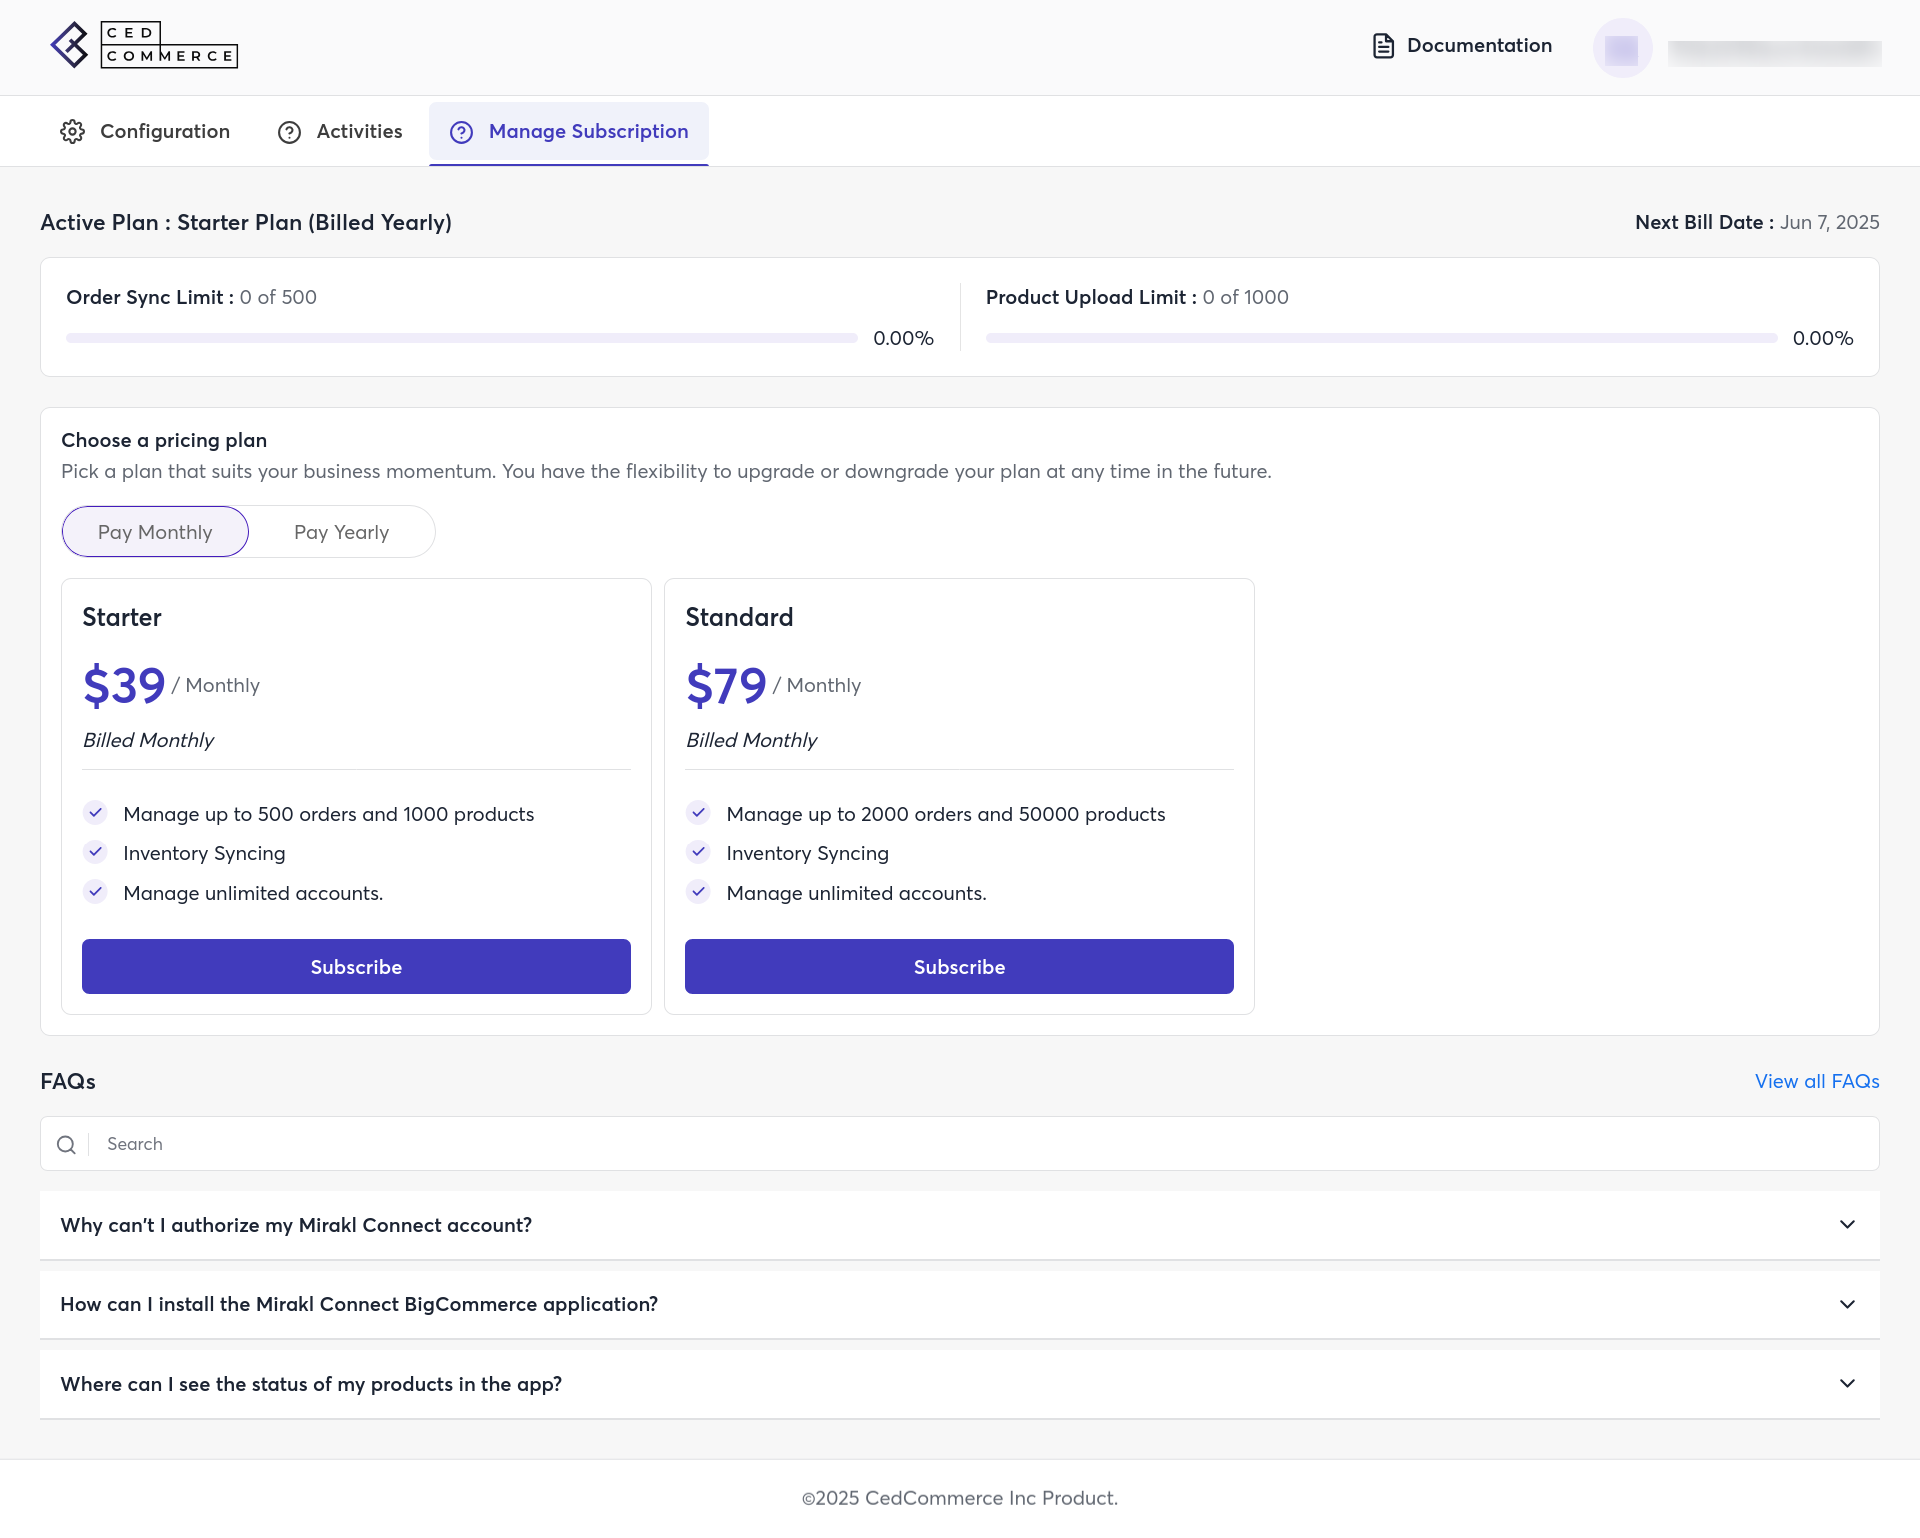Click the Order Sync Limit progress bar

click(462, 338)
